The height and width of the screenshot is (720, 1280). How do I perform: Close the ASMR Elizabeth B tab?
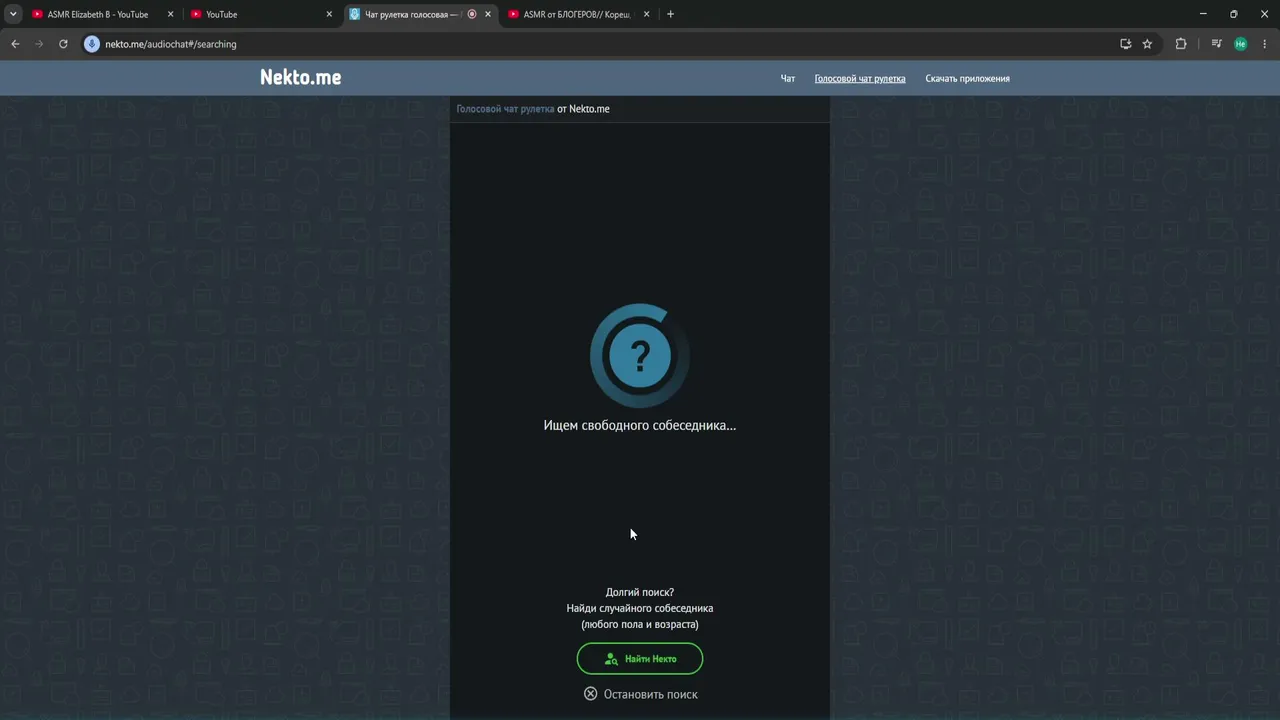(x=170, y=14)
